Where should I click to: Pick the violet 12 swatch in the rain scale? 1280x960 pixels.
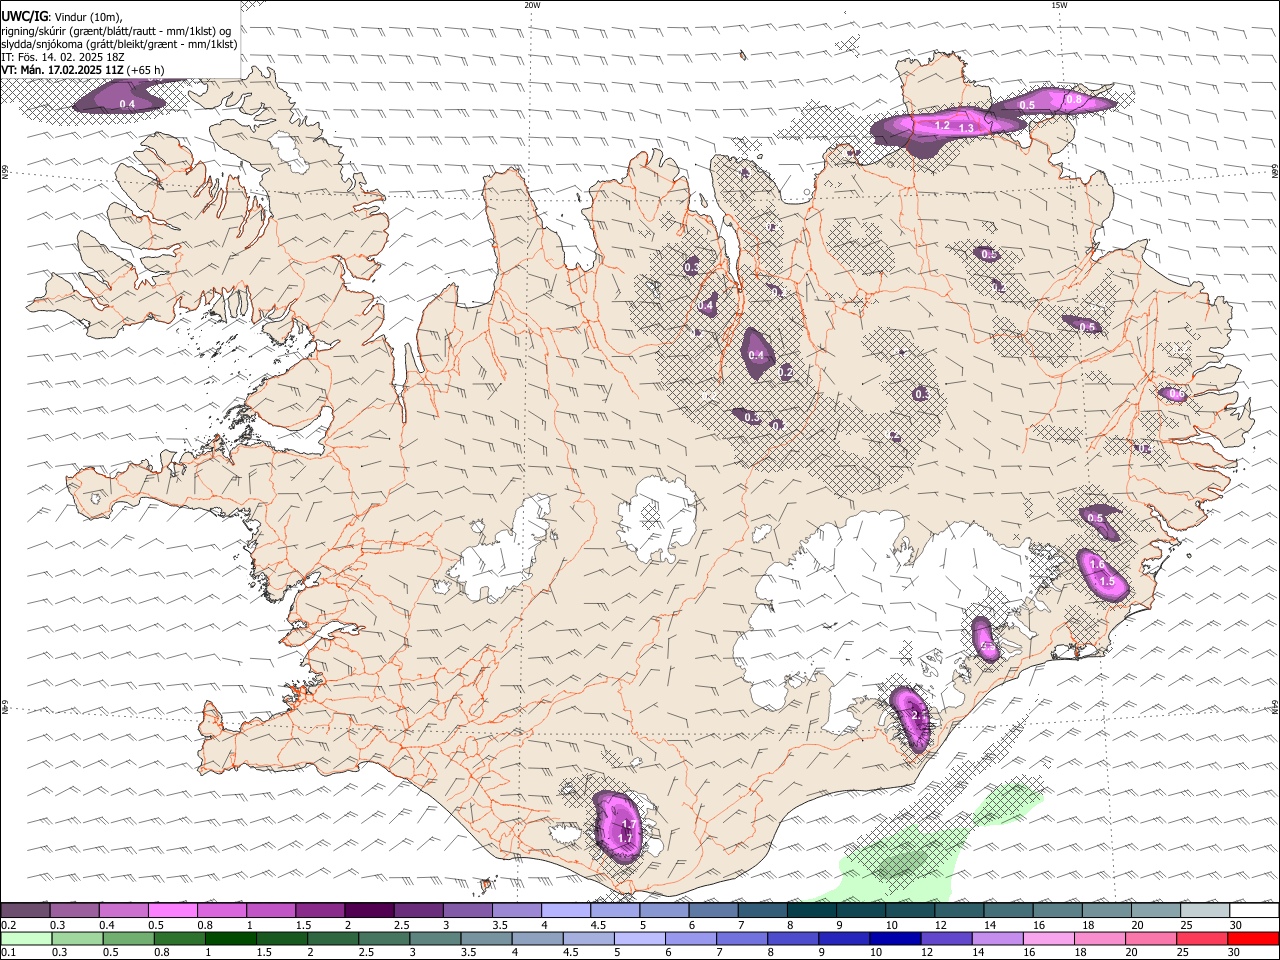[946, 938]
